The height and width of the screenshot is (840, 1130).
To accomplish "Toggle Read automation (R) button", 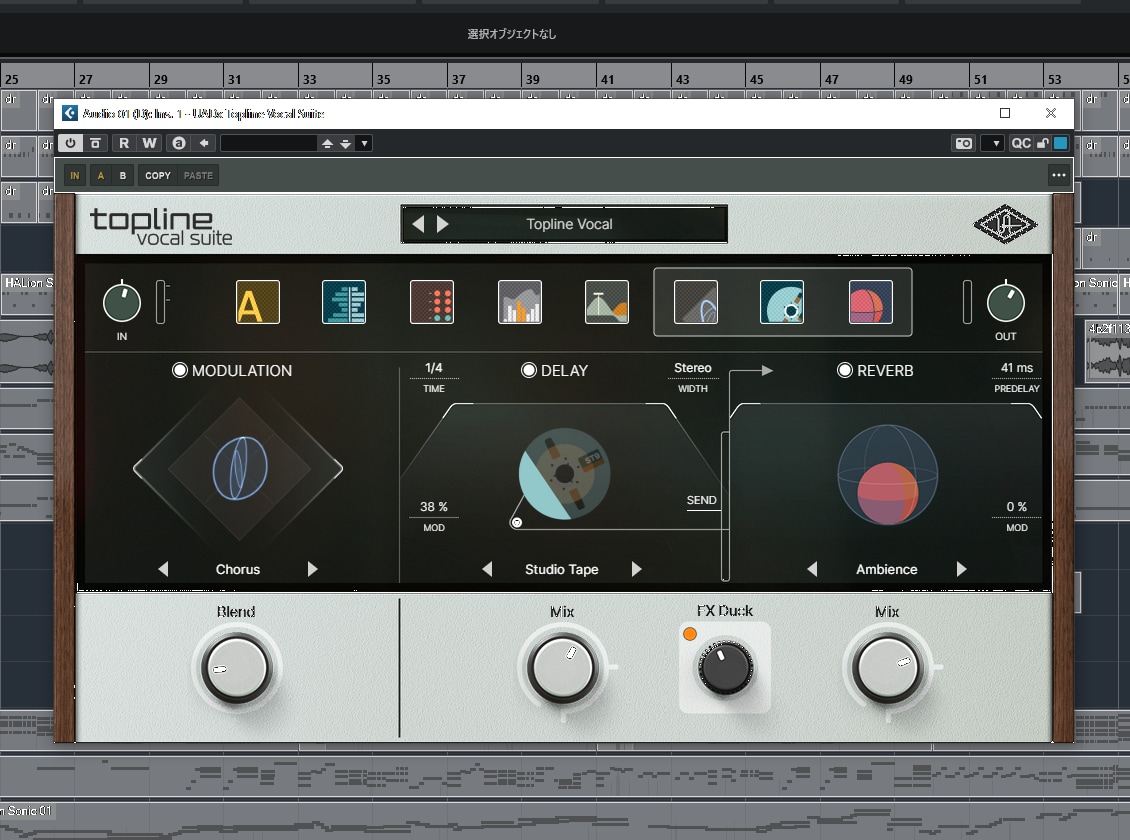I will pos(124,143).
